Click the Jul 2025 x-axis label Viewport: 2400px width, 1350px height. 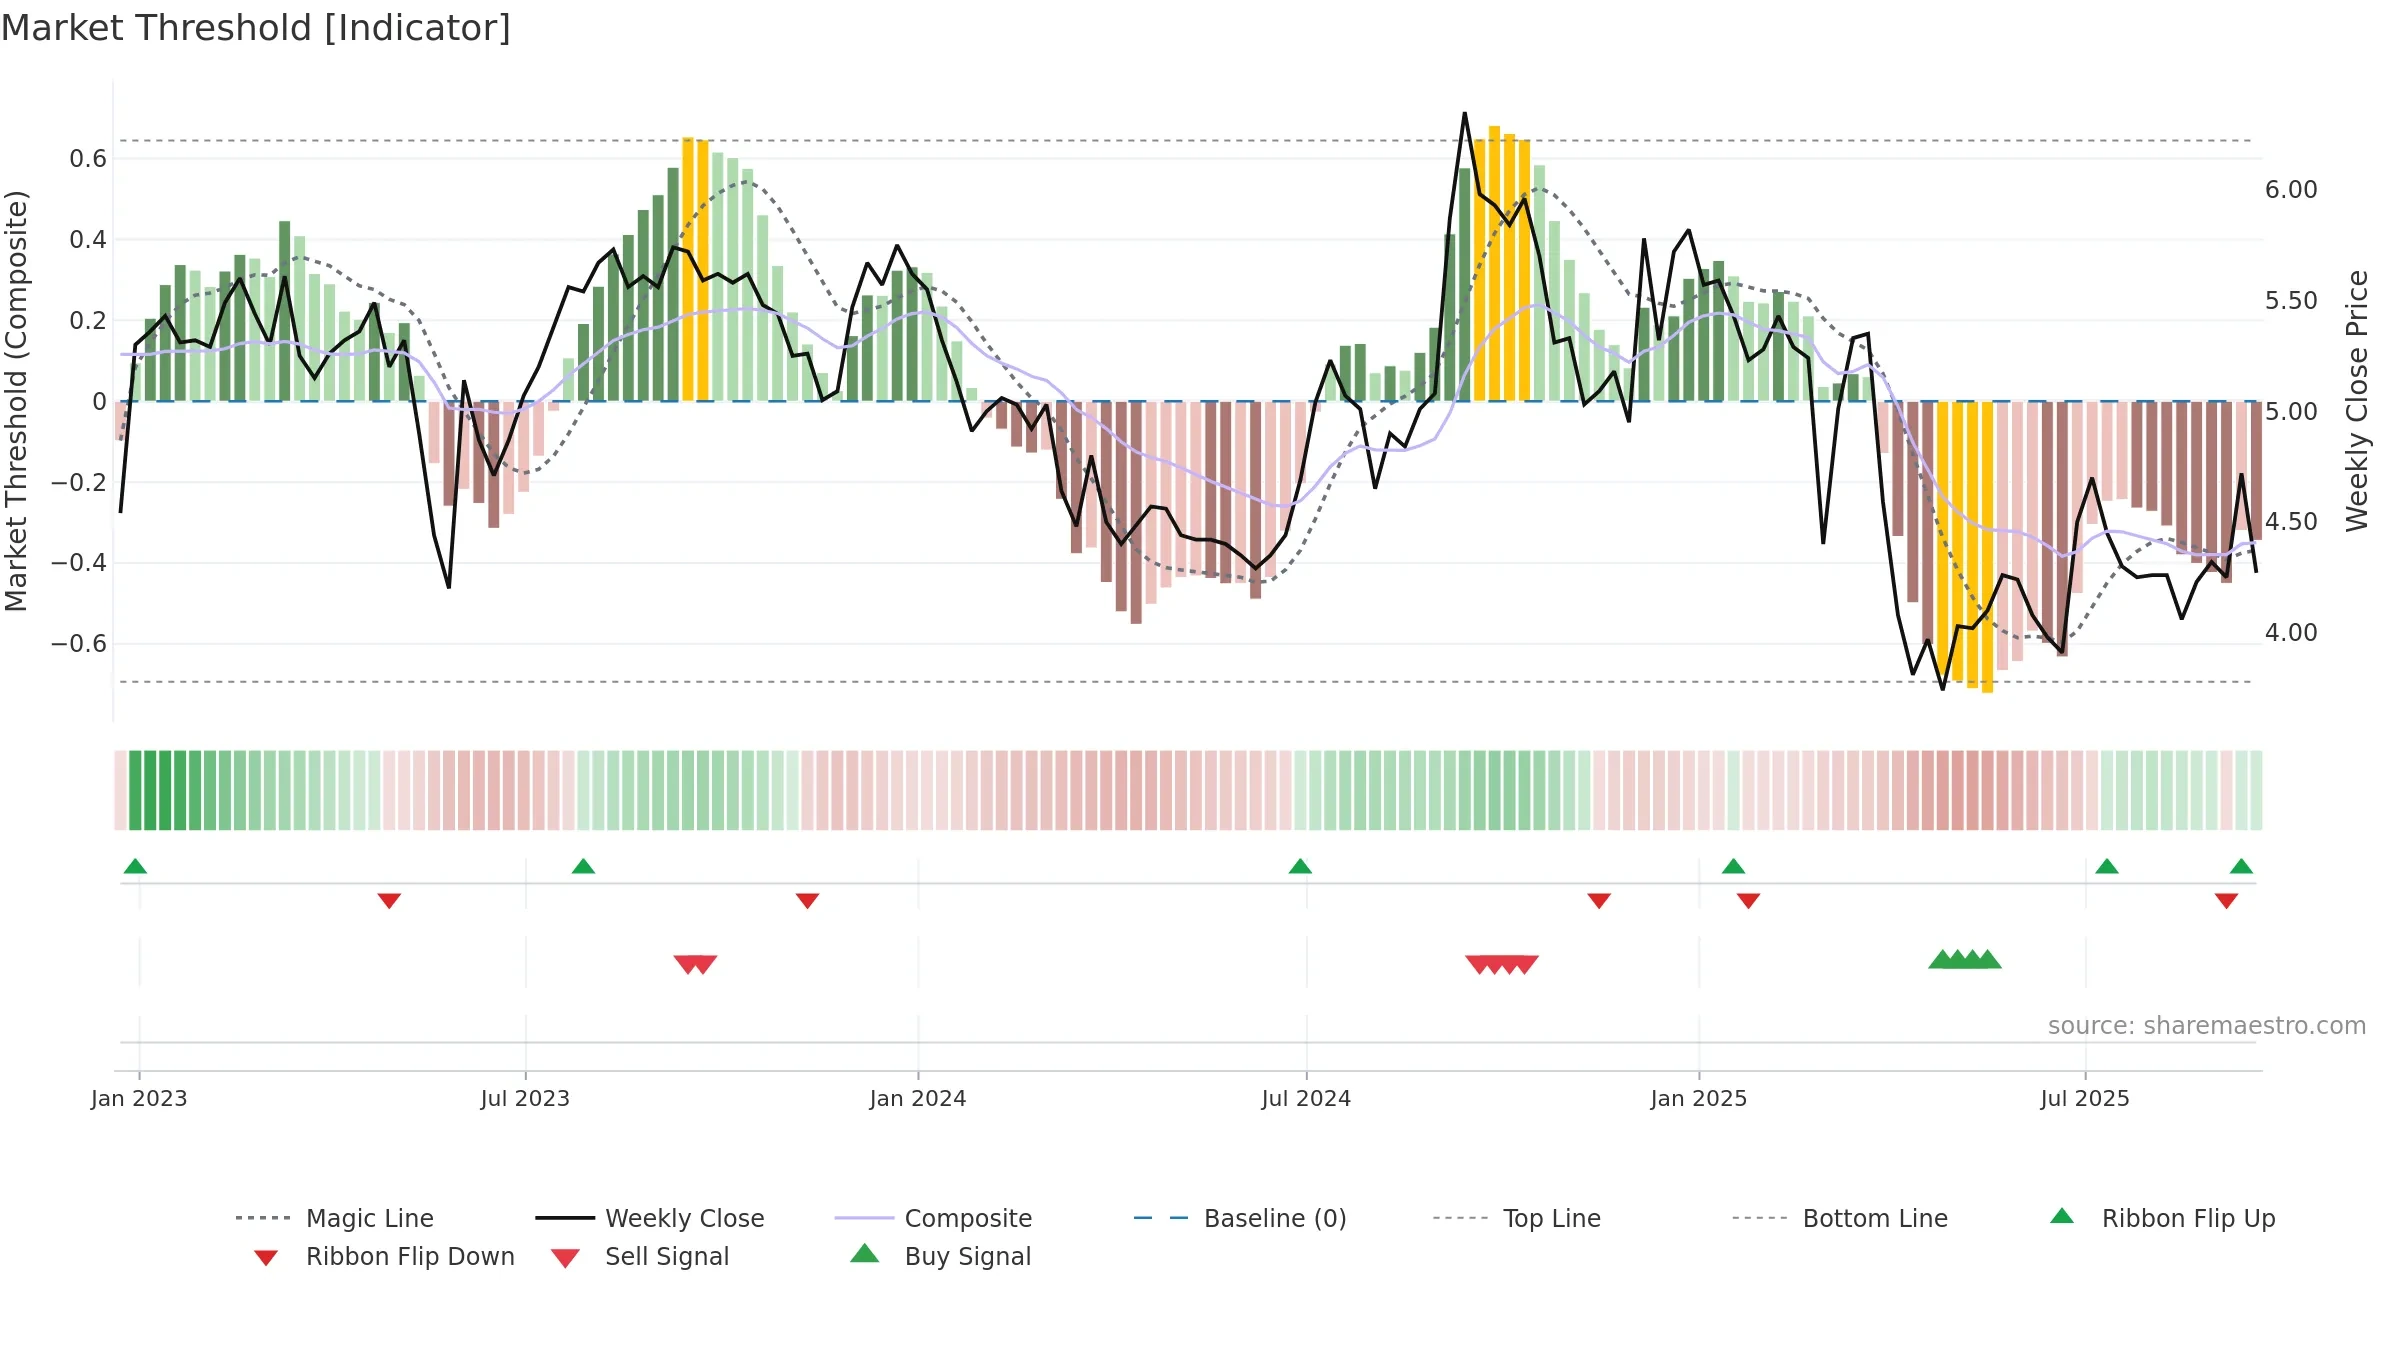point(2085,1098)
